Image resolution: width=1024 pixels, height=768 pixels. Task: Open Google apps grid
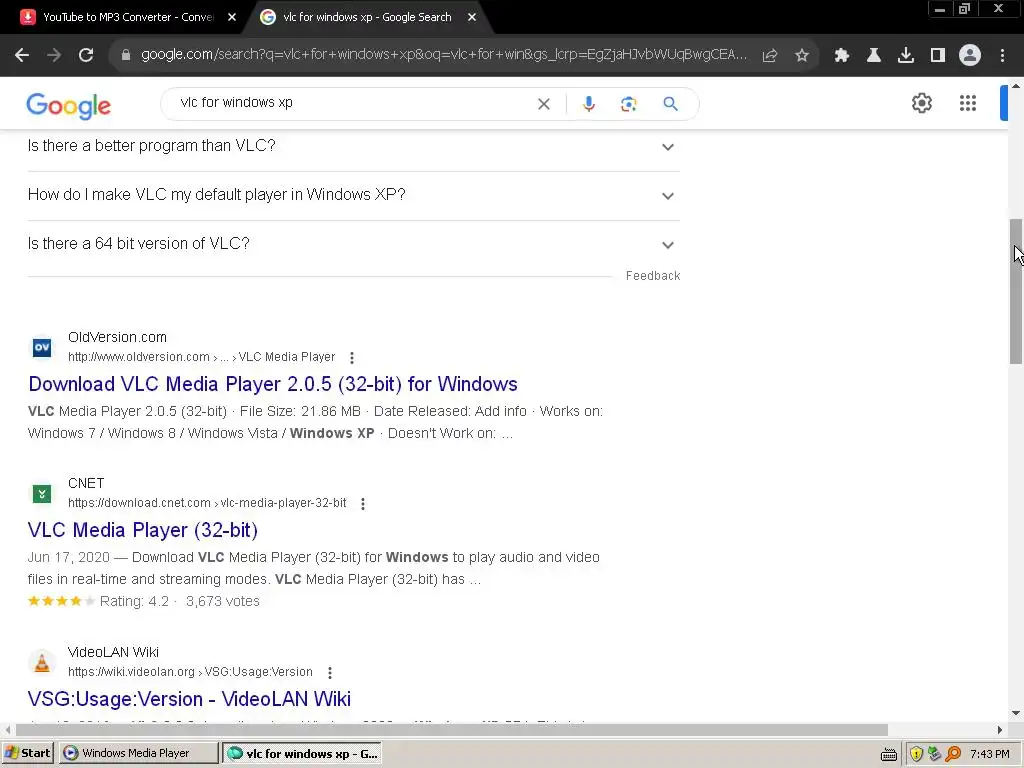click(968, 103)
